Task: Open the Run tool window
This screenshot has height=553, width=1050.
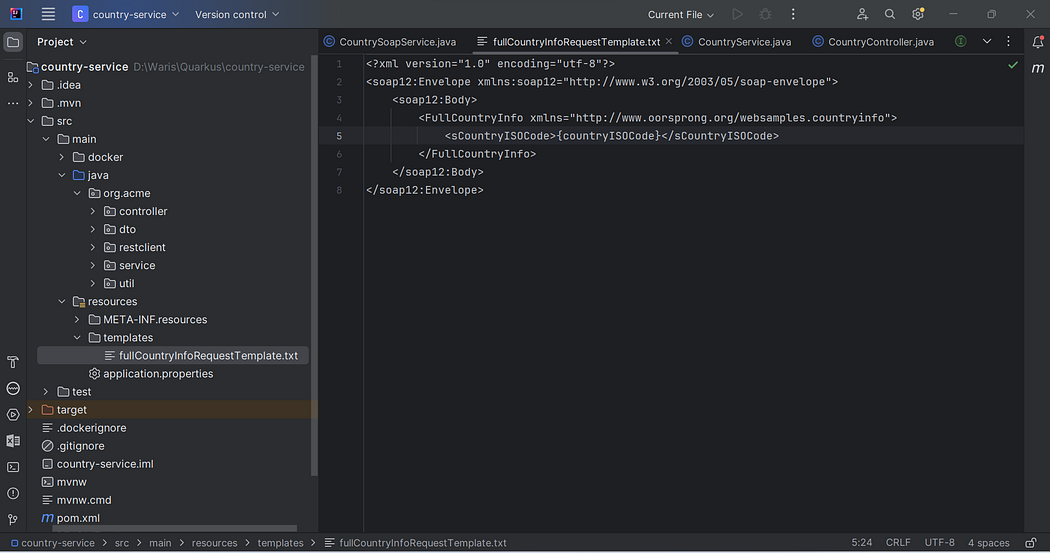Action: [13, 414]
